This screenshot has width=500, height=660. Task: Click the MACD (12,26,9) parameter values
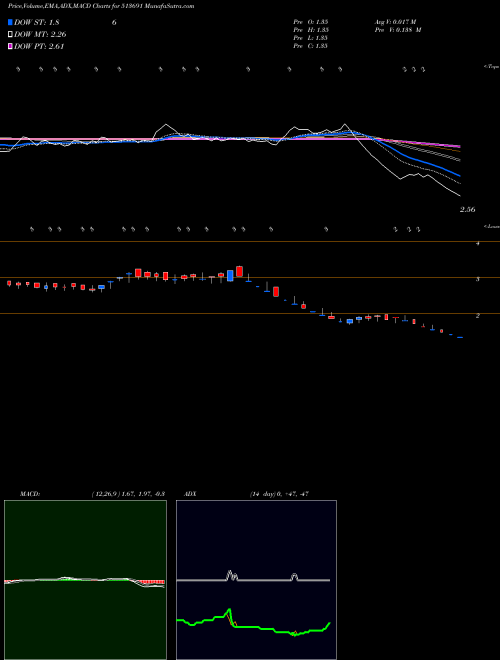tap(128, 494)
